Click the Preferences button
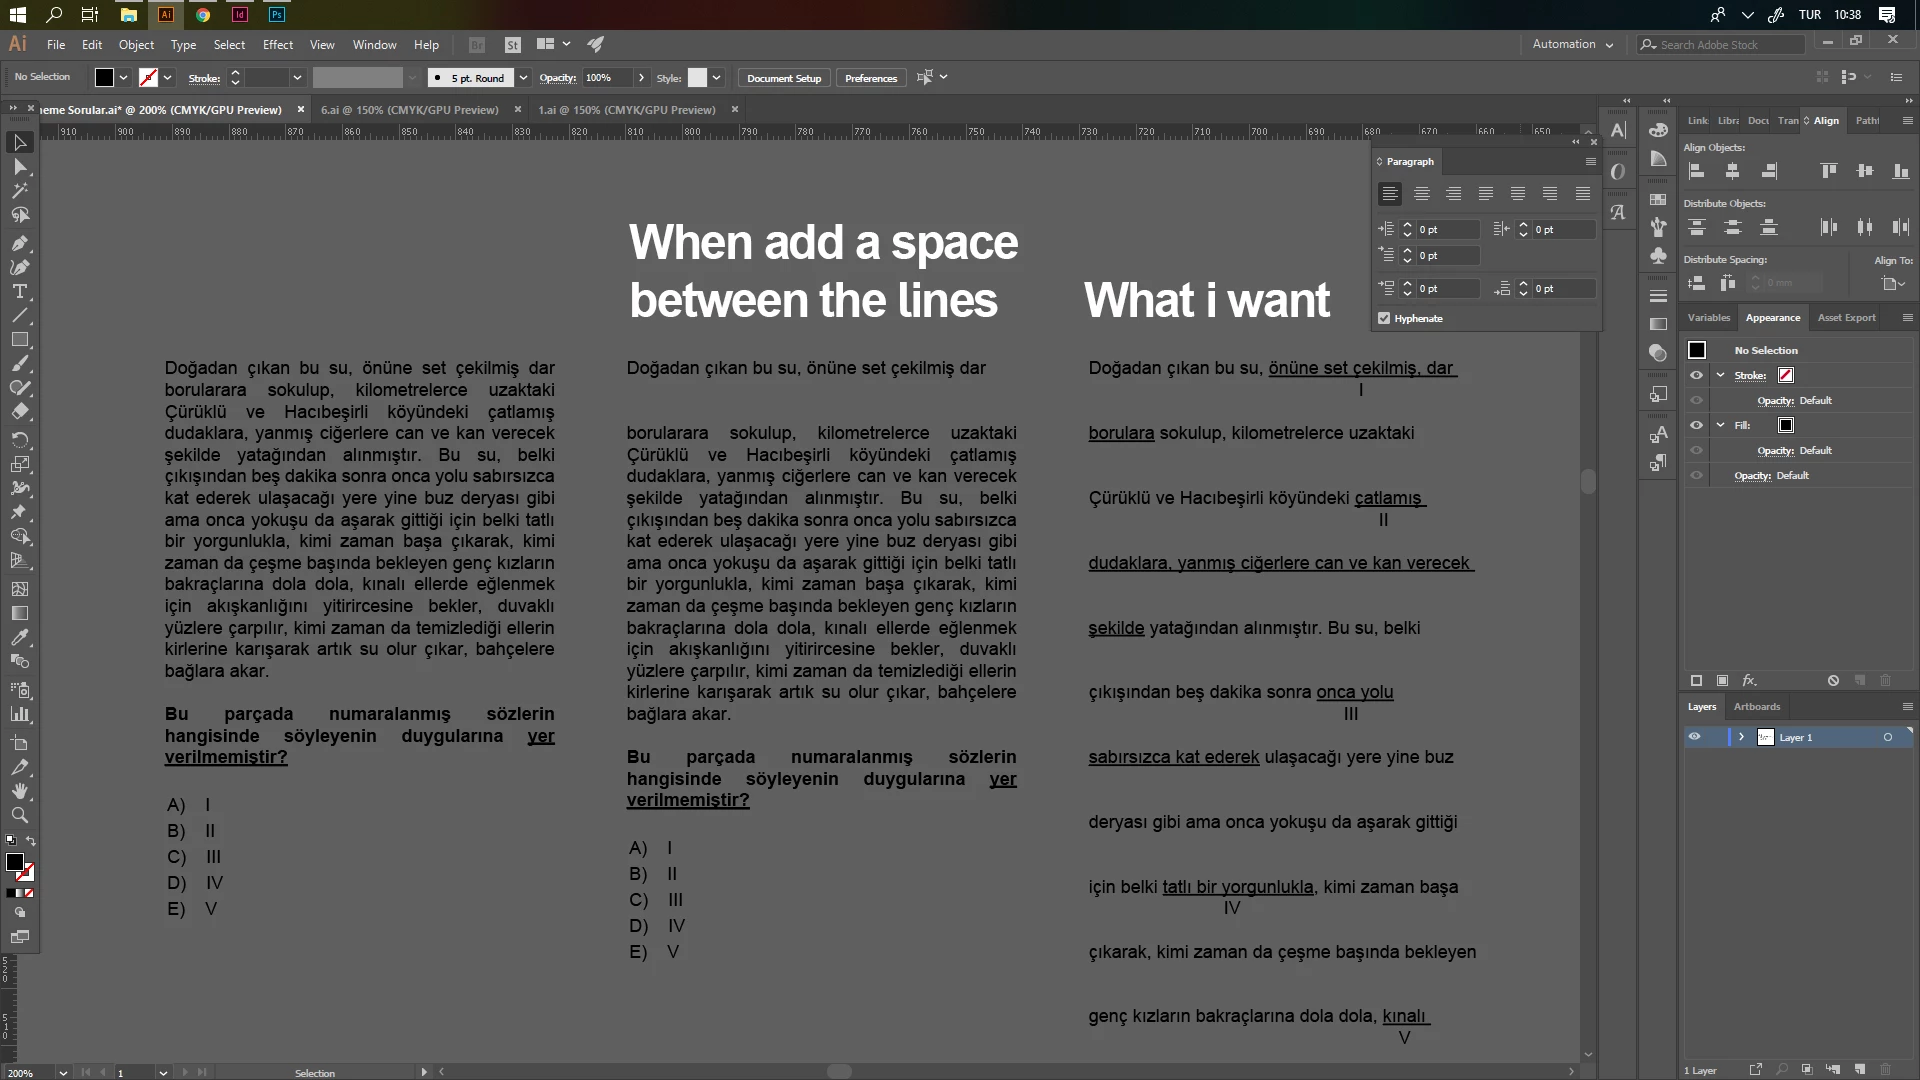Image resolution: width=1920 pixels, height=1080 pixels. point(870,78)
